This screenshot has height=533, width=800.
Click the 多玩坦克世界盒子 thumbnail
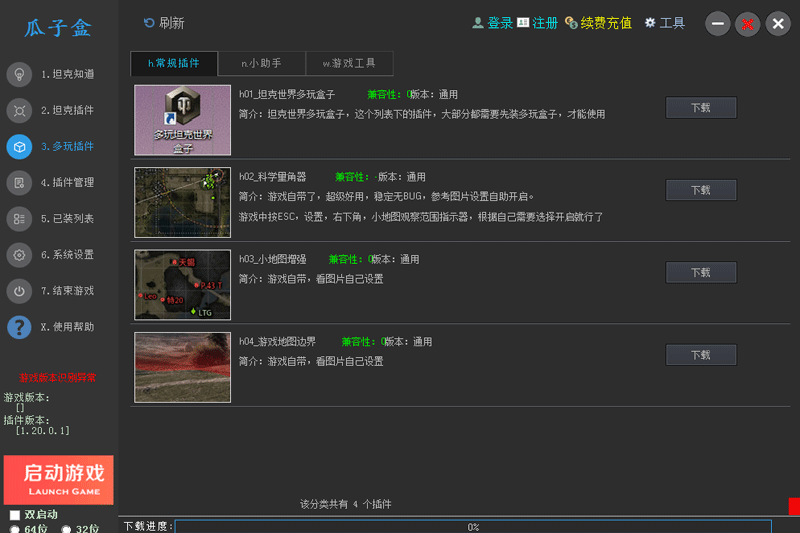[x=183, y=120]
